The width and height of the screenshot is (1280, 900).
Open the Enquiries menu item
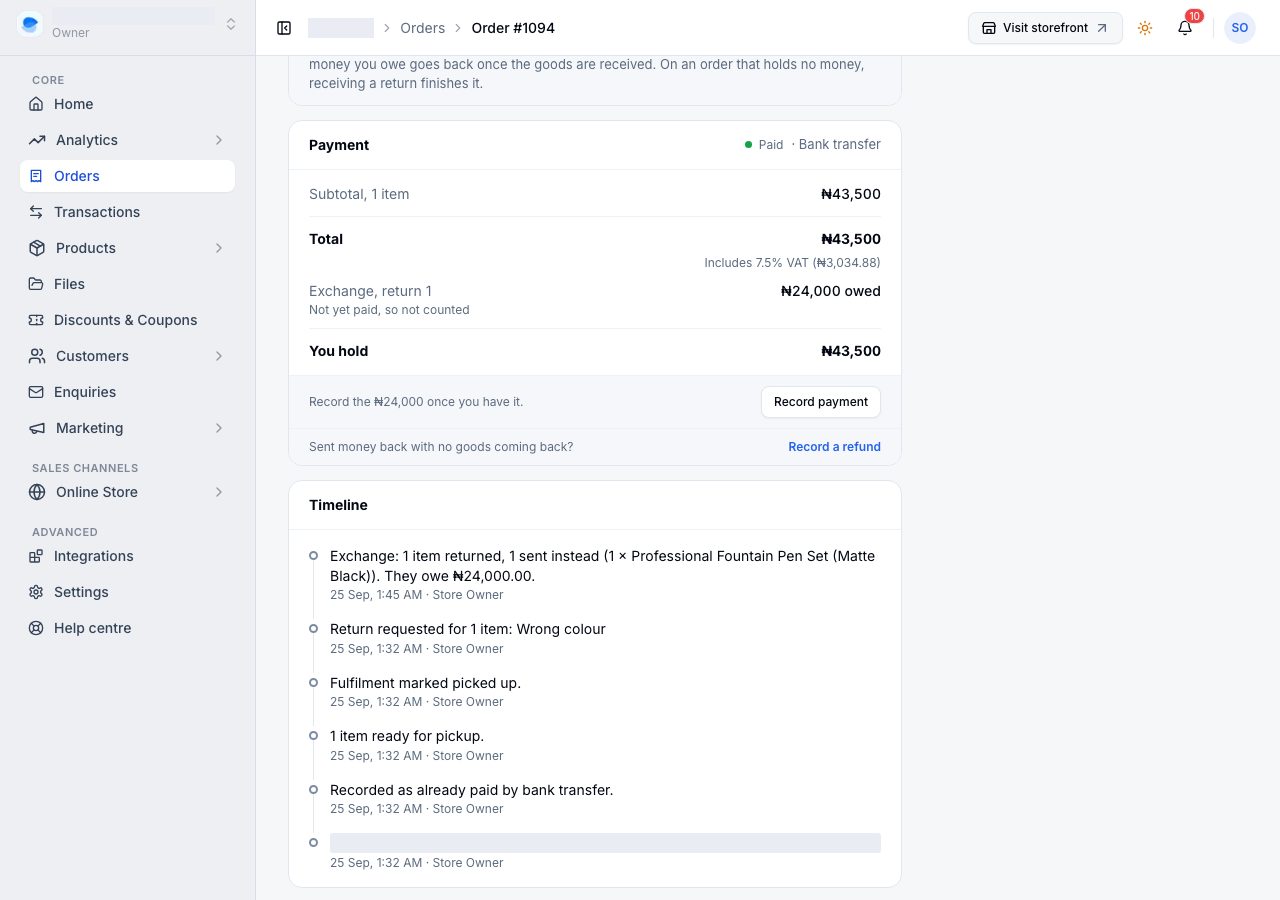click(x=127, y=392)
